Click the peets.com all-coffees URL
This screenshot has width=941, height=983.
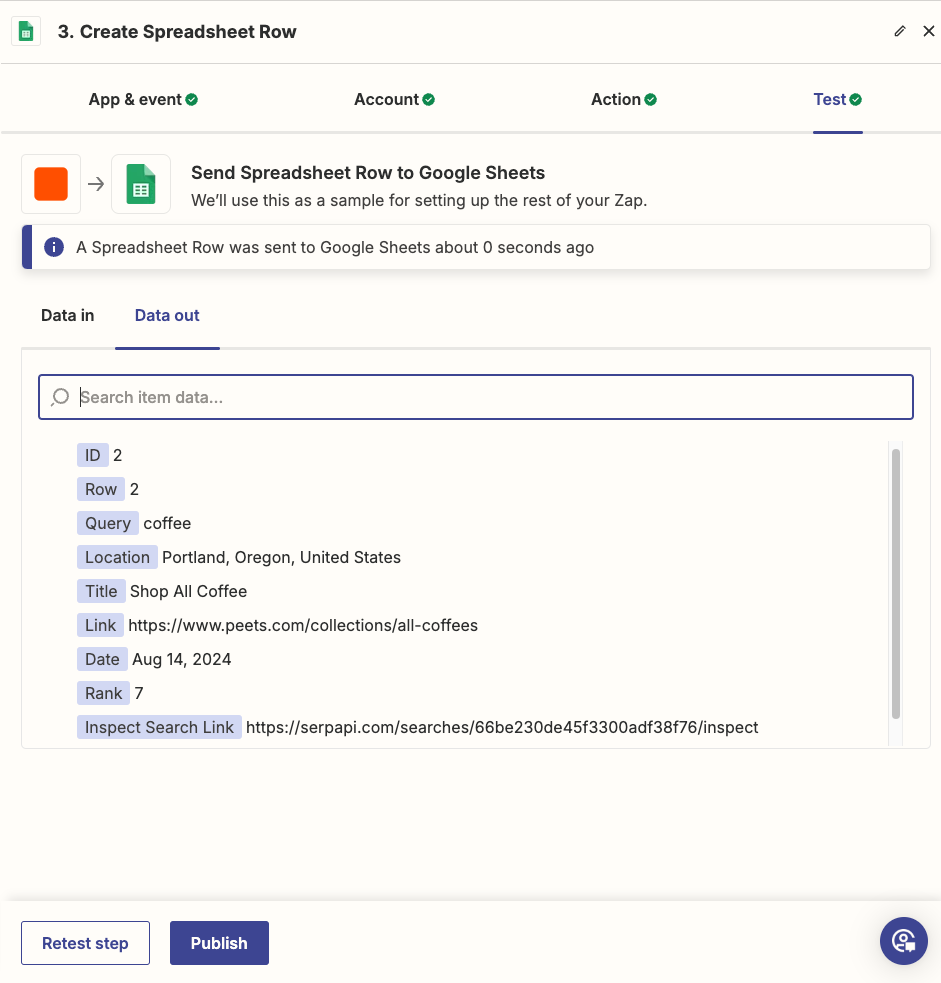pyautogui.click(x=303, y=625)
